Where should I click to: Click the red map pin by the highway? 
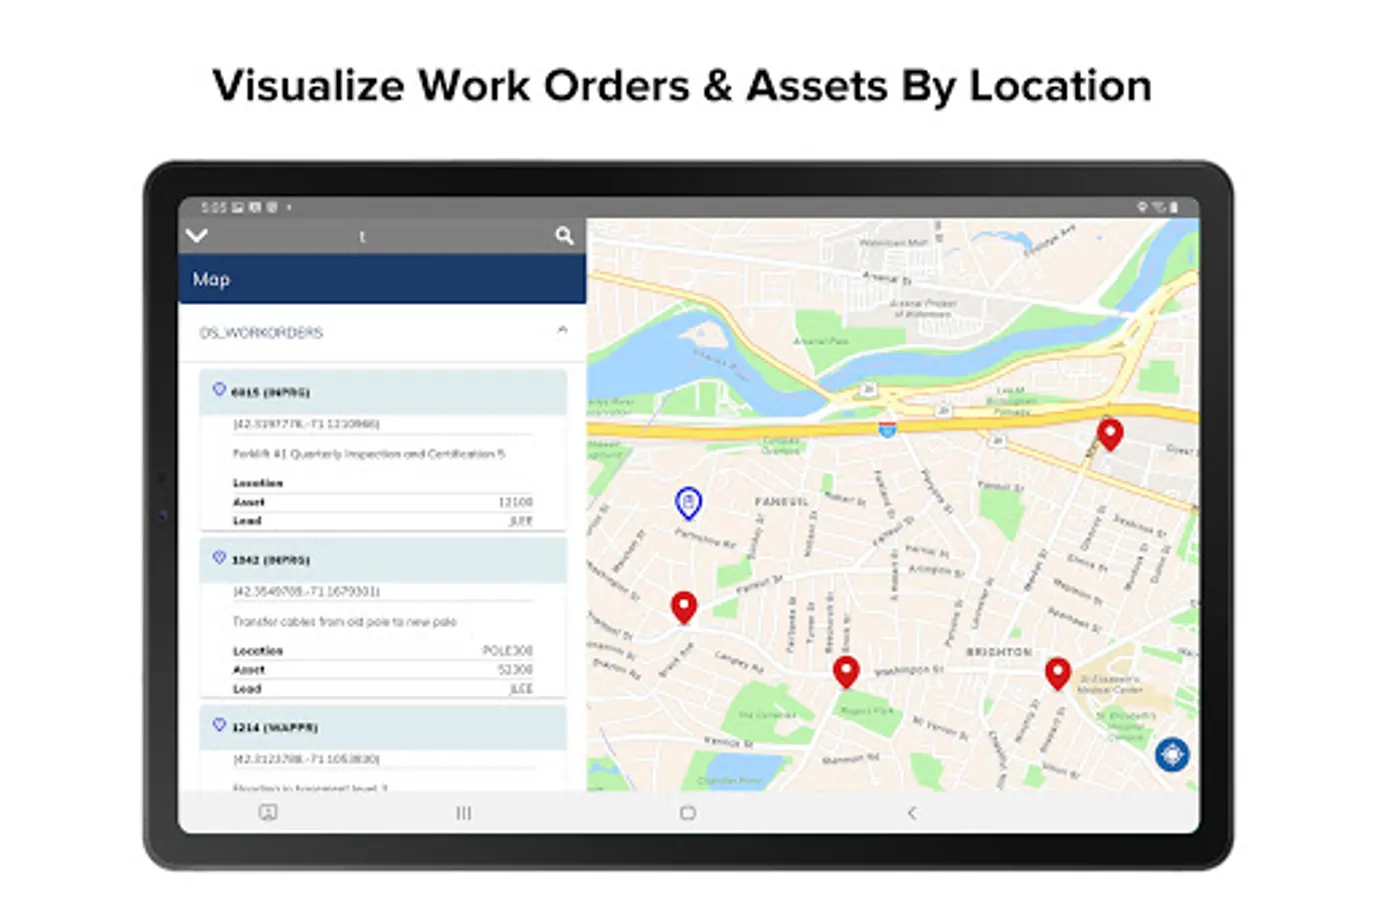1110,434
